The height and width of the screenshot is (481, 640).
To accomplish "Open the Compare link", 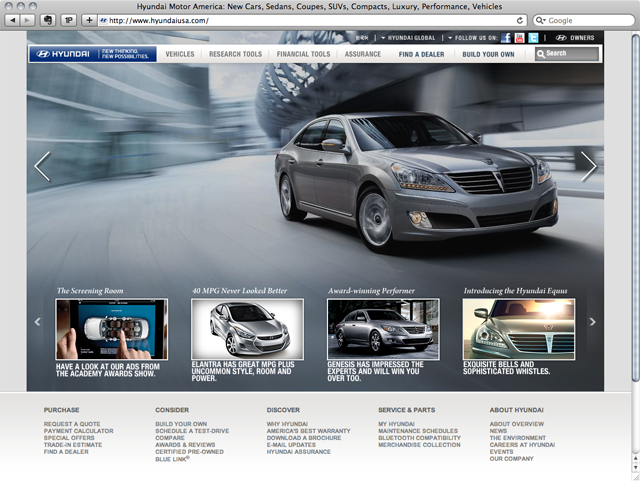I will point(170,438).
